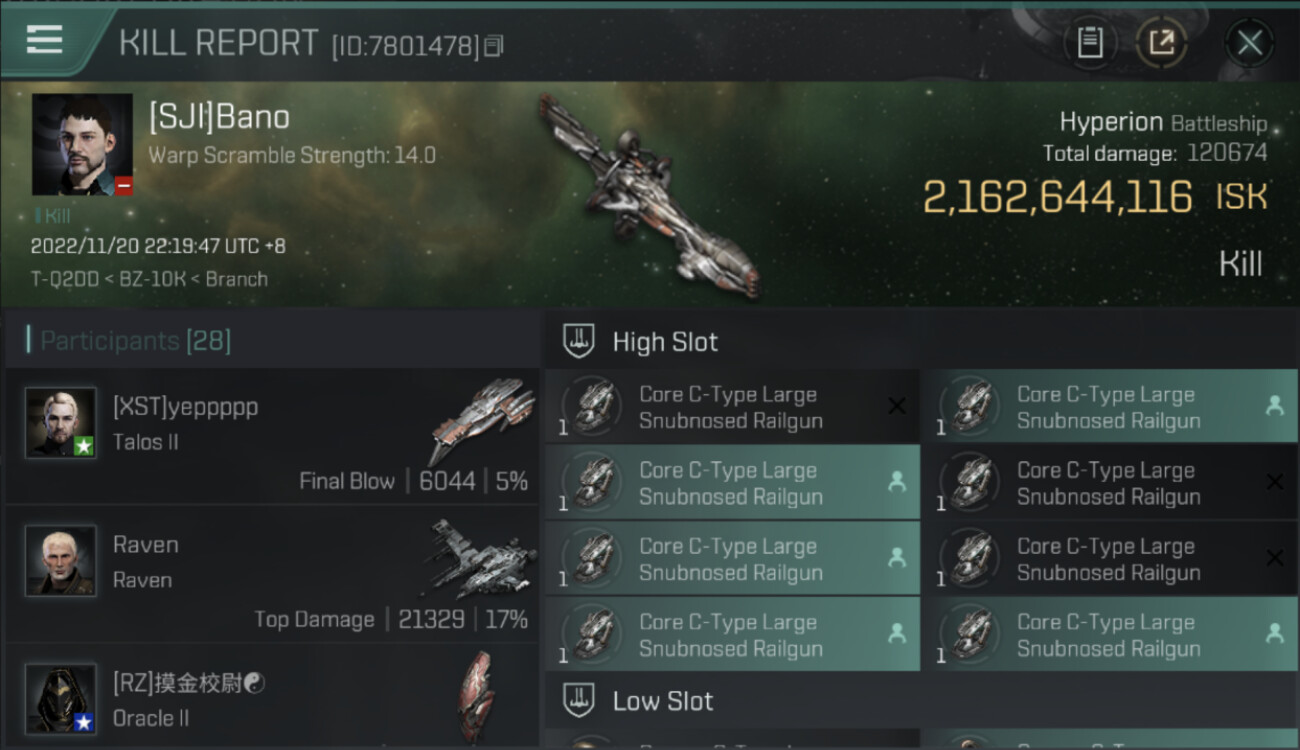The height and width of the screenshot is (750, 1300).
Task: Open the hamburger menu icon
Action: tap(44, 39)
